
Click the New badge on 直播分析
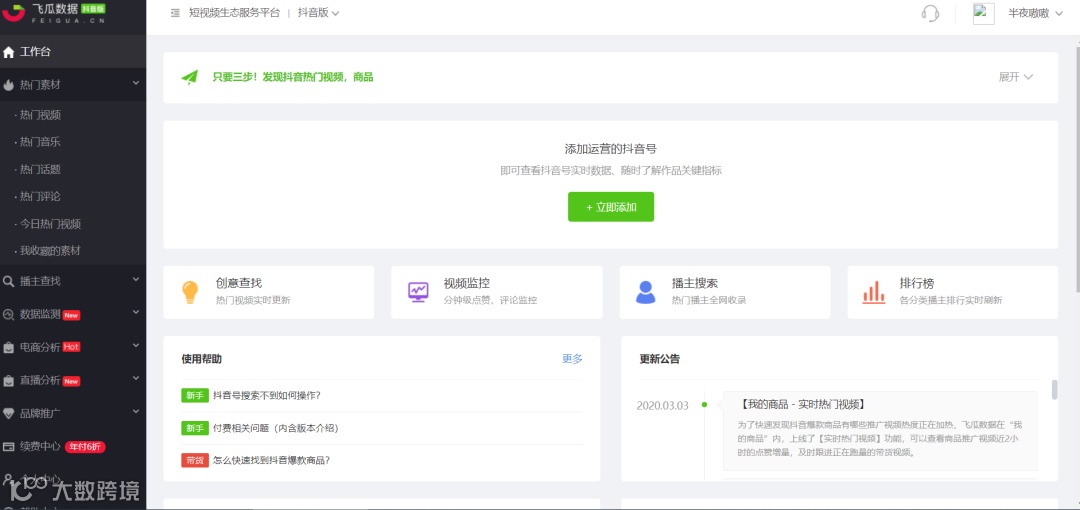[72, 381]
